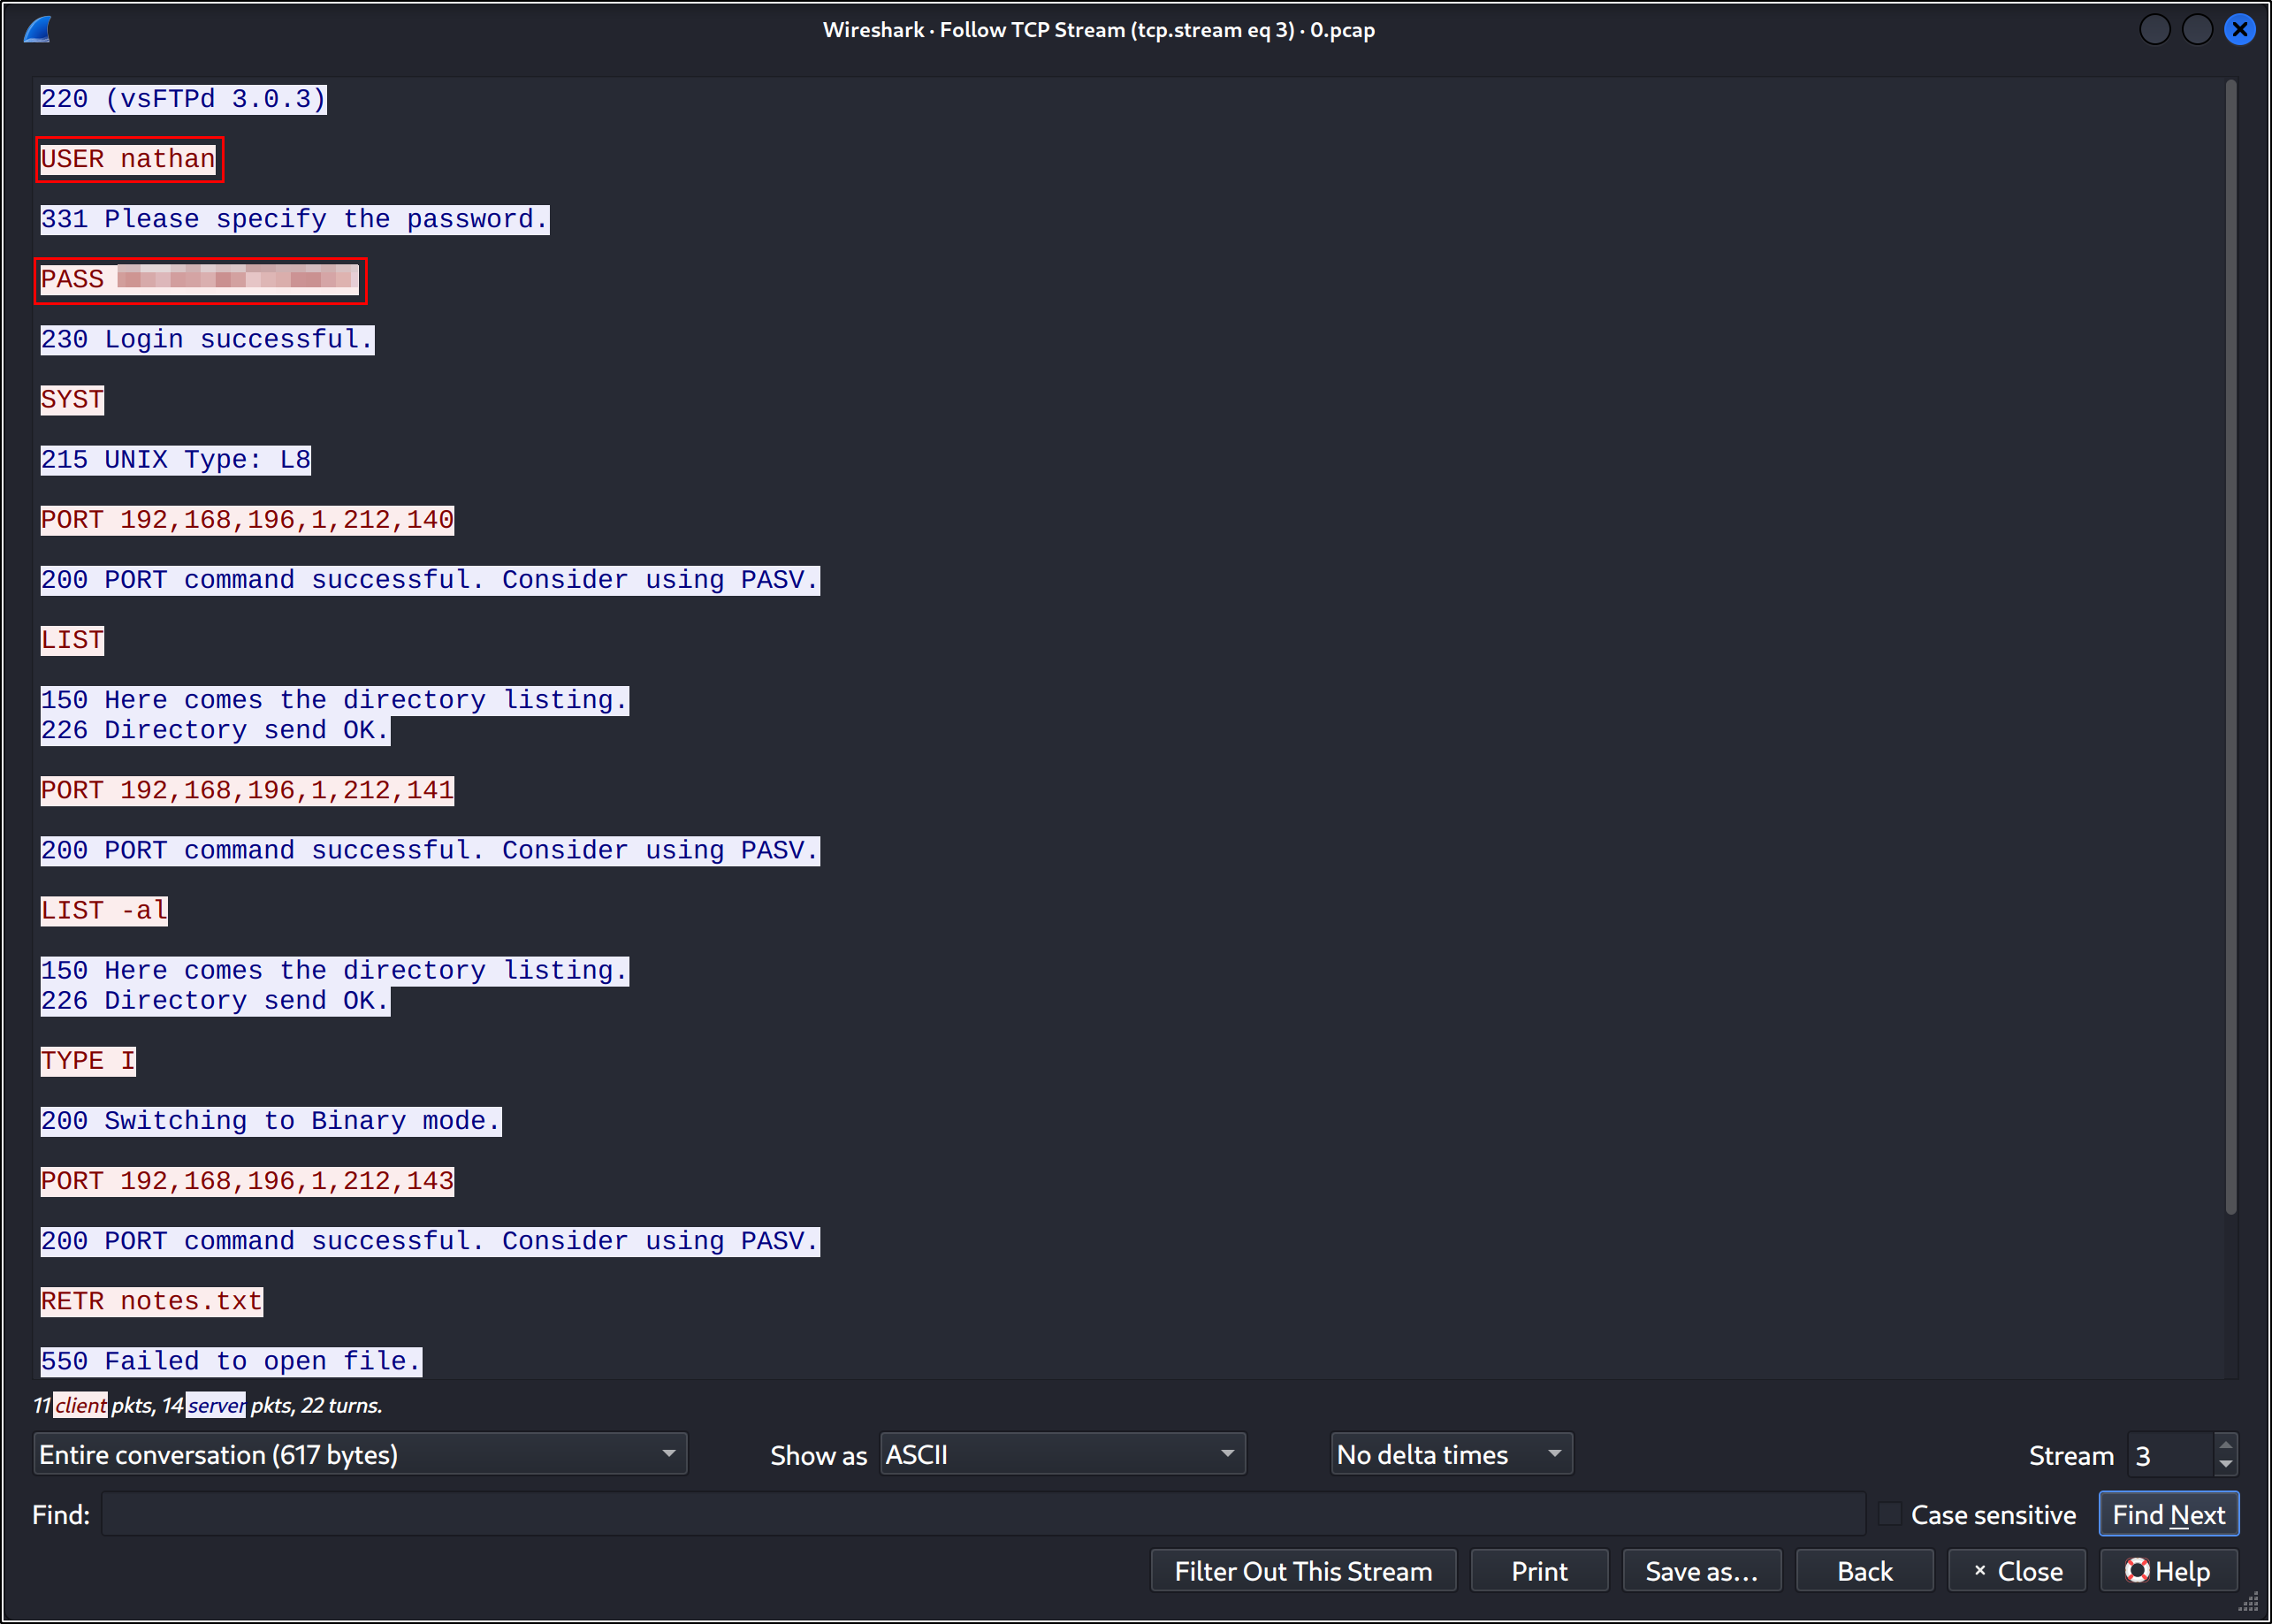
Task: Enable the Case sensitive checkbox
Action: 1889,1514
